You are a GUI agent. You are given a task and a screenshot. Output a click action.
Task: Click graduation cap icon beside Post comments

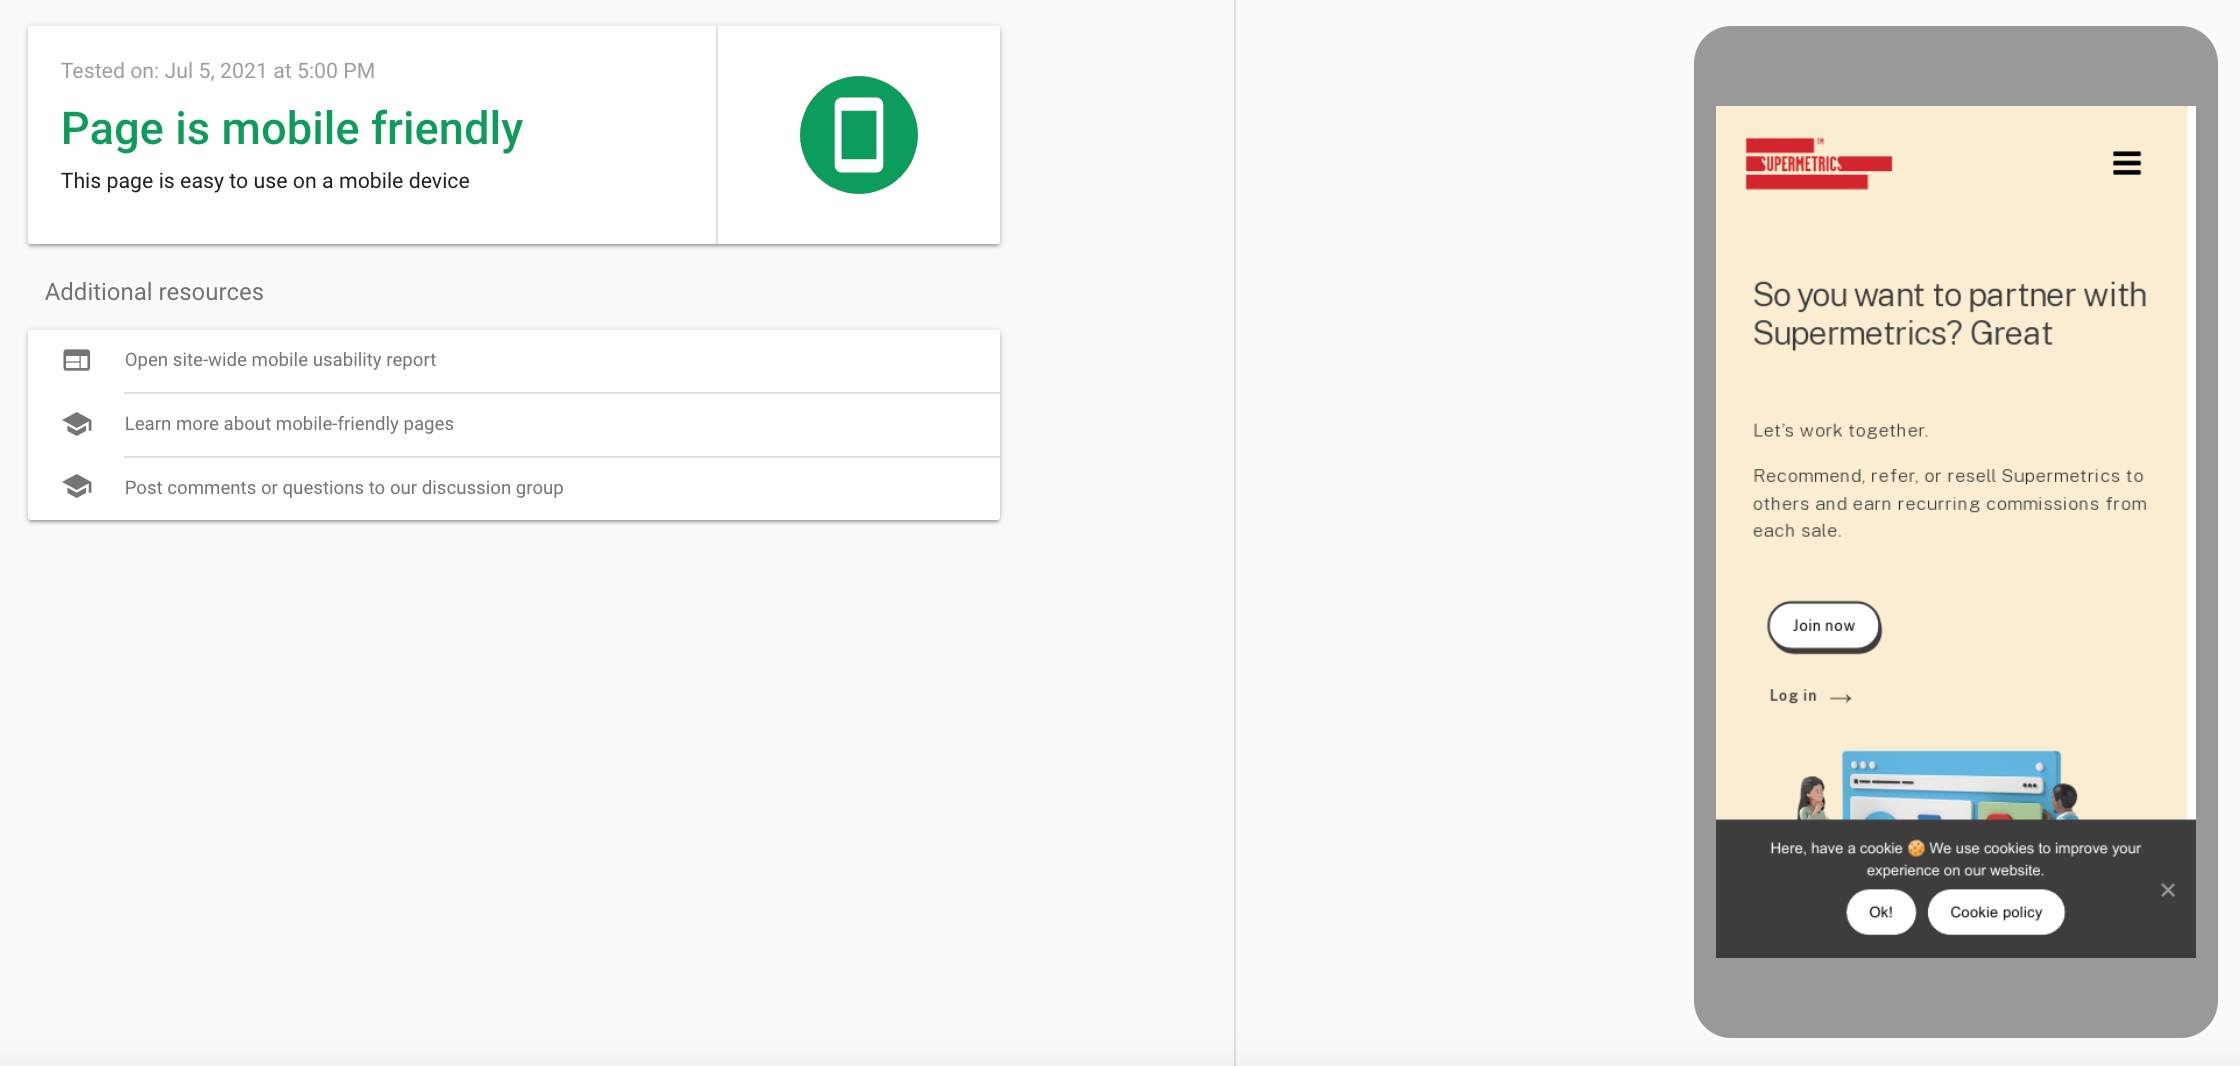tap(77, 487)
